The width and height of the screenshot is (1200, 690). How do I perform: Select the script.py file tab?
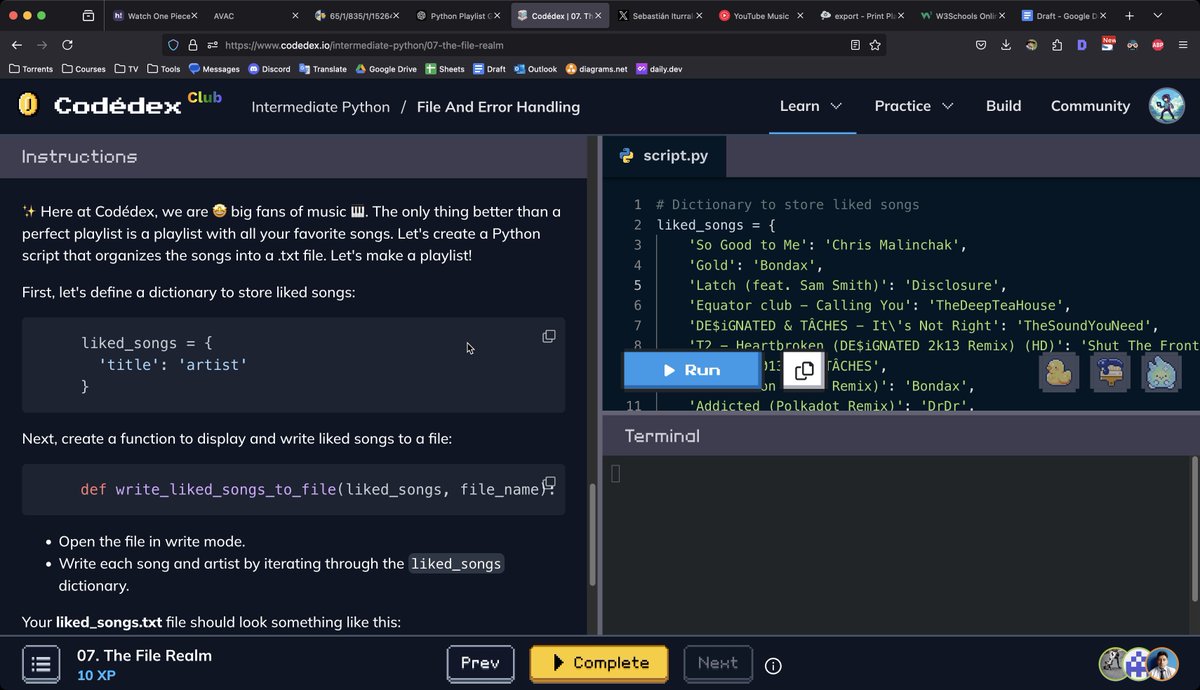[664, 156]
